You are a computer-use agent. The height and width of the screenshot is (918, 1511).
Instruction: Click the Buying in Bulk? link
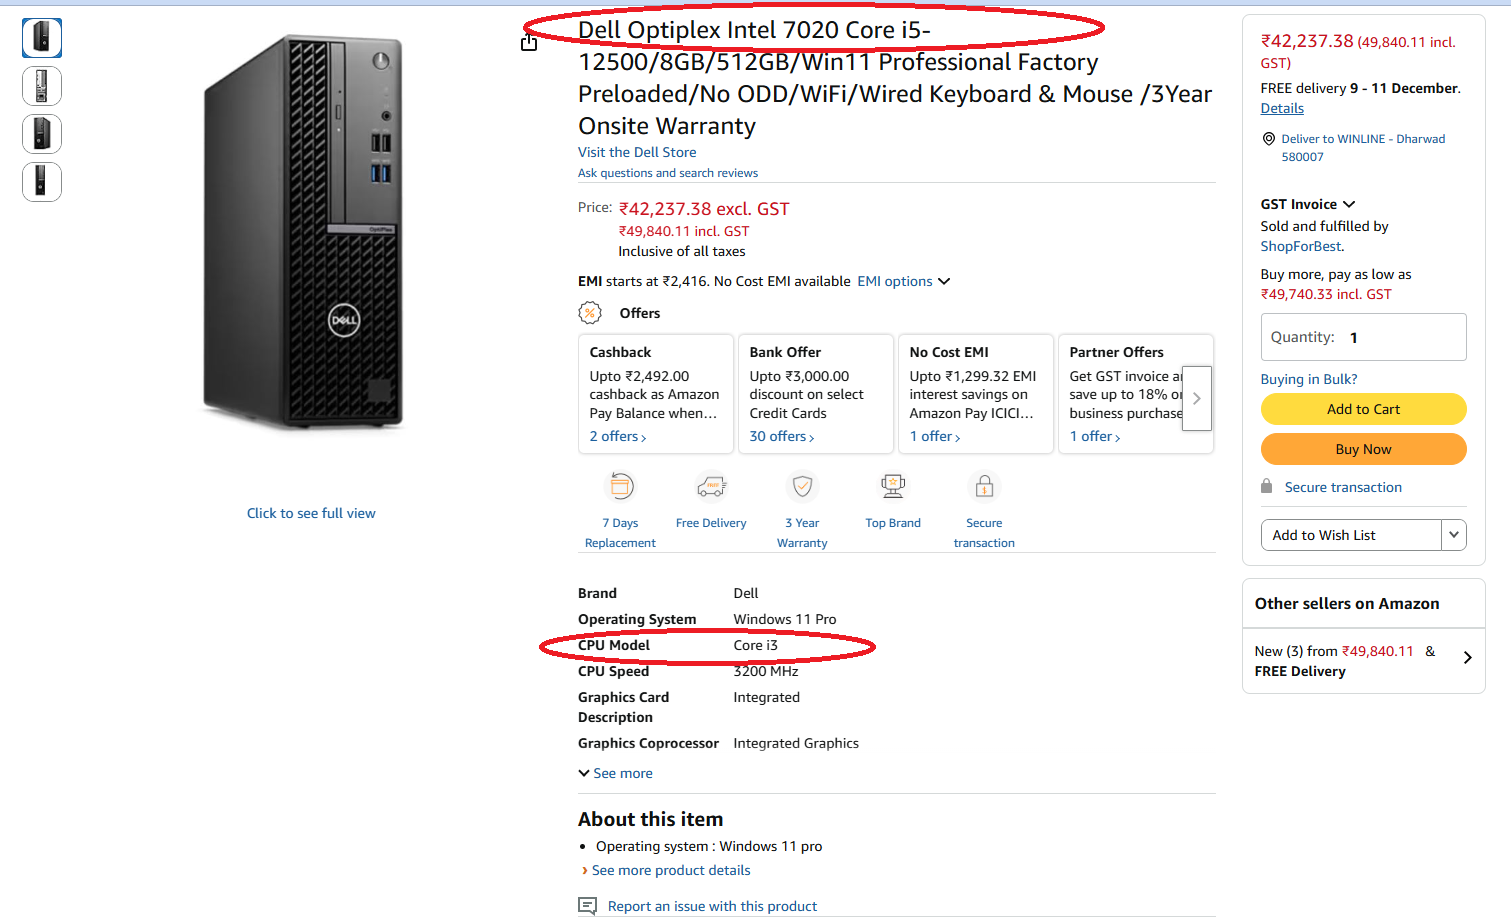(1308, 378)
